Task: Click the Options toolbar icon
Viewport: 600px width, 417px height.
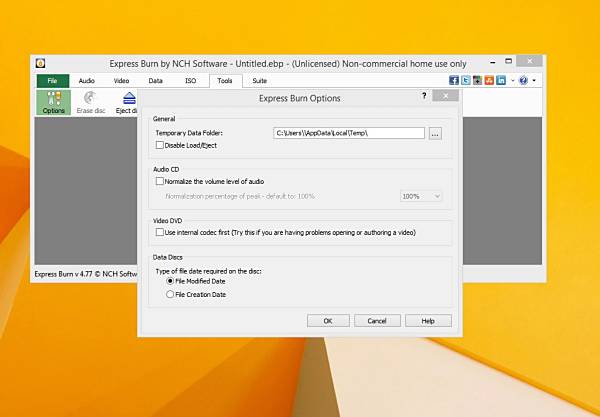Action: click(54, 103)
